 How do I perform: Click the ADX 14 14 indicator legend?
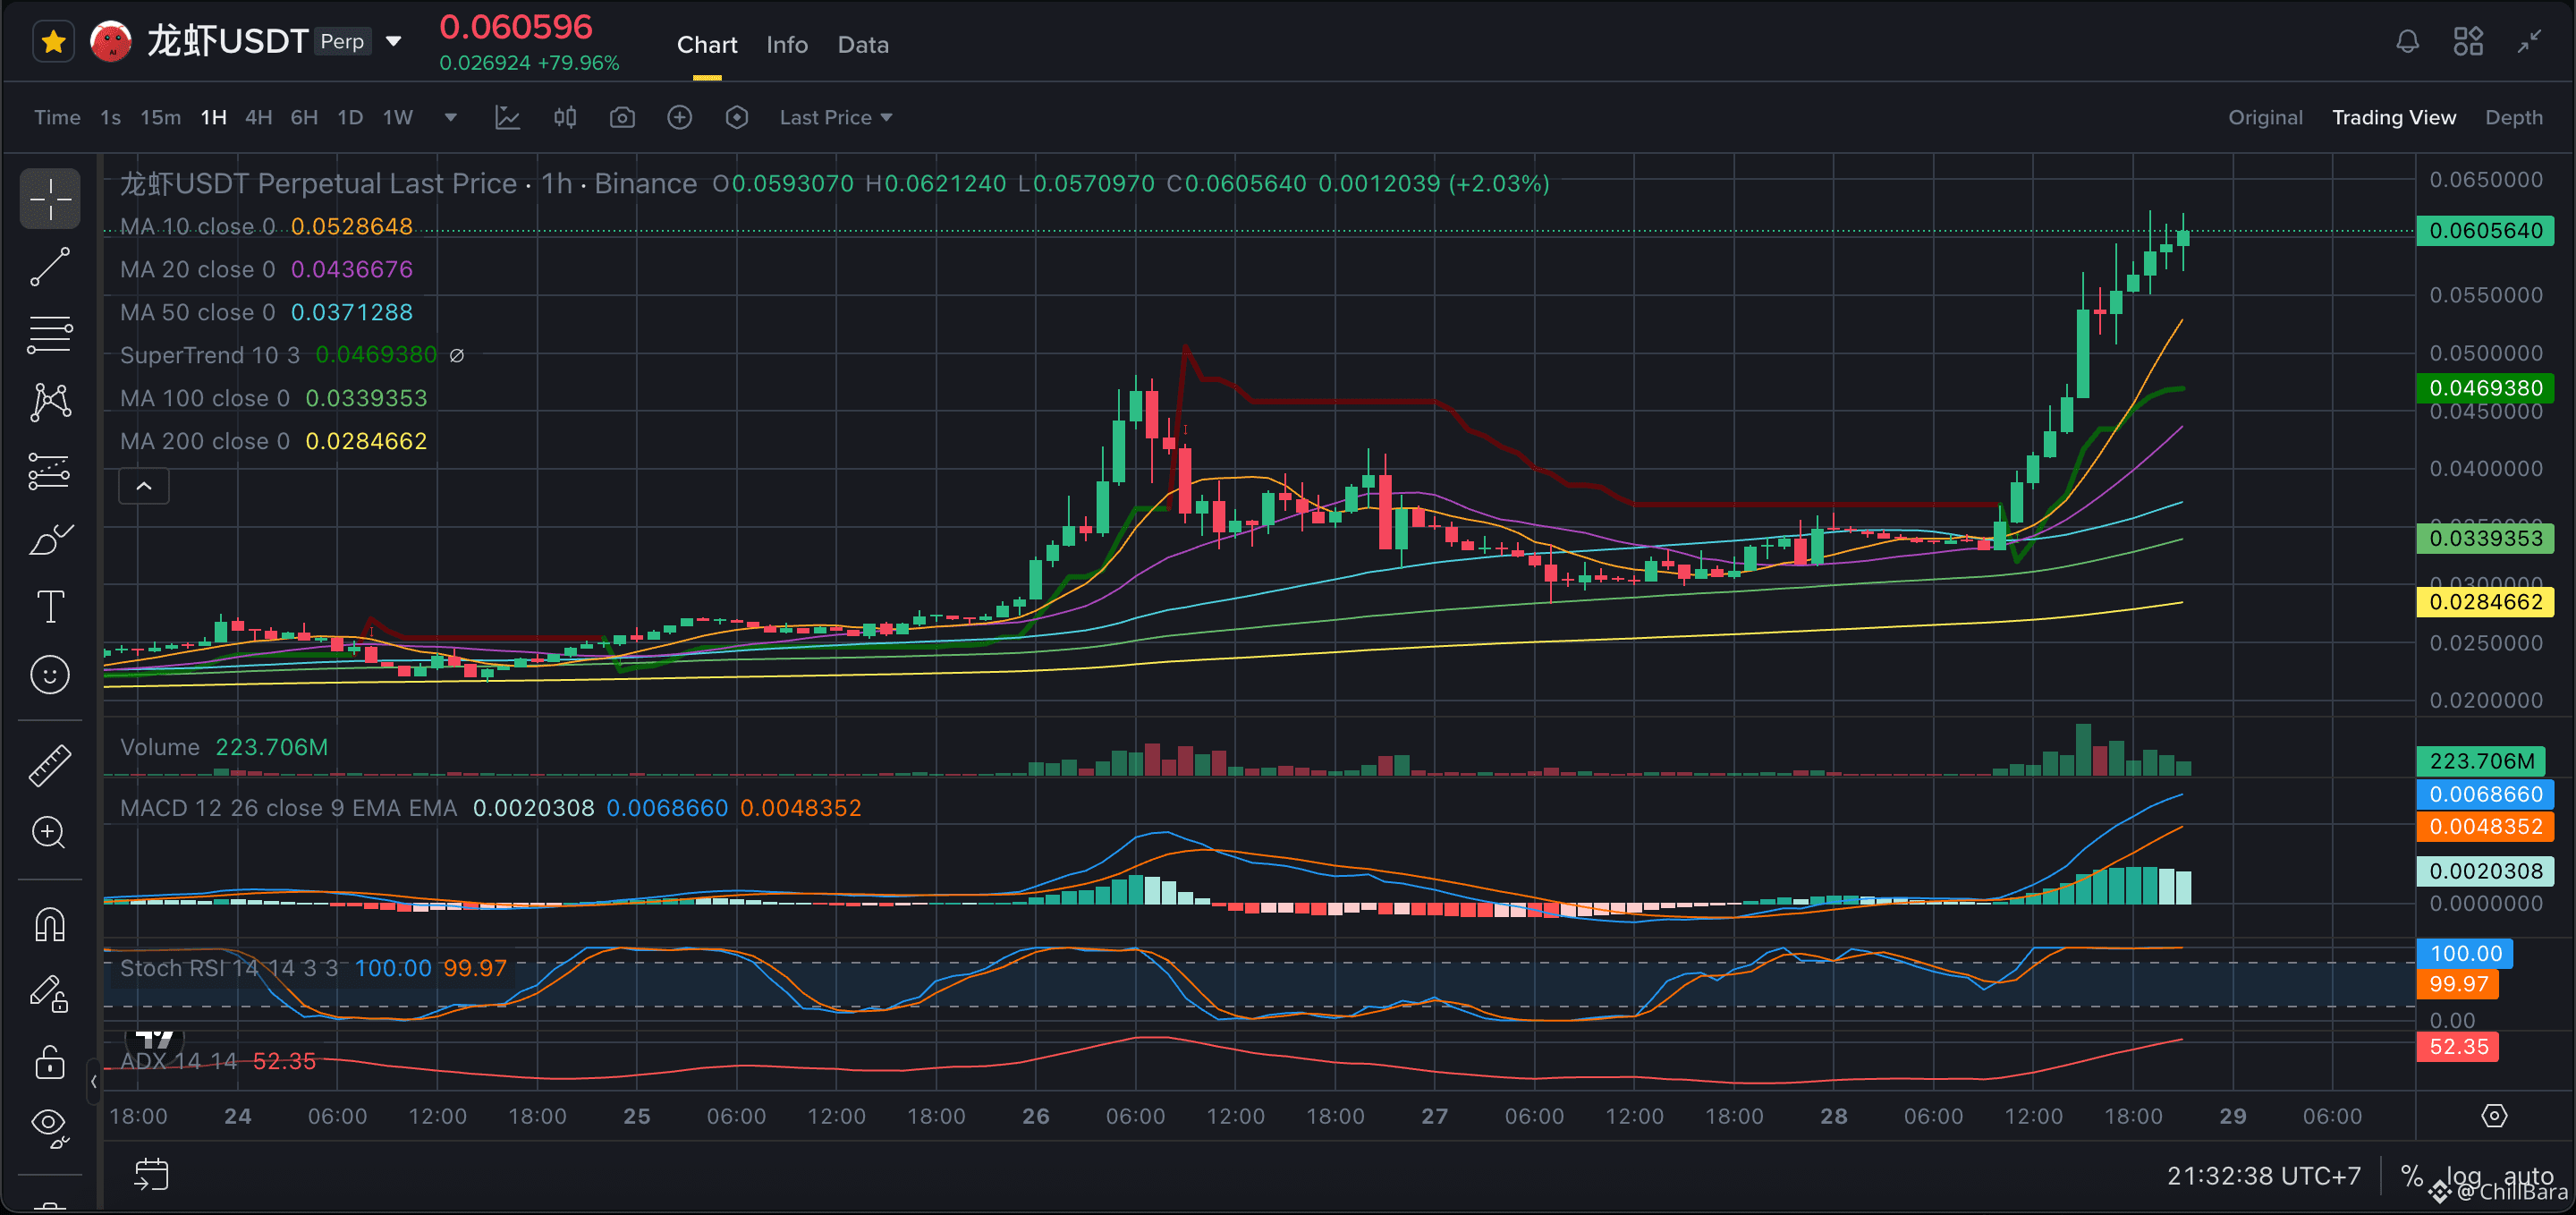(179, 1061)
